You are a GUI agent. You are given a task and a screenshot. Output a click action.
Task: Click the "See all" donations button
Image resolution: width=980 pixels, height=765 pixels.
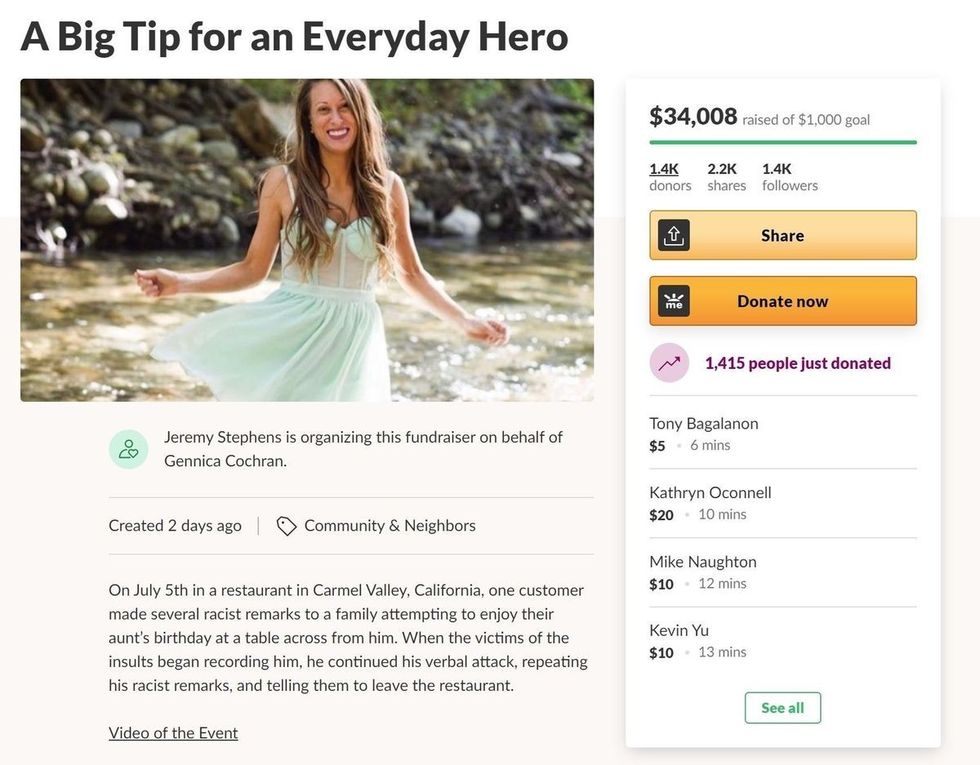tap(783, 707)
